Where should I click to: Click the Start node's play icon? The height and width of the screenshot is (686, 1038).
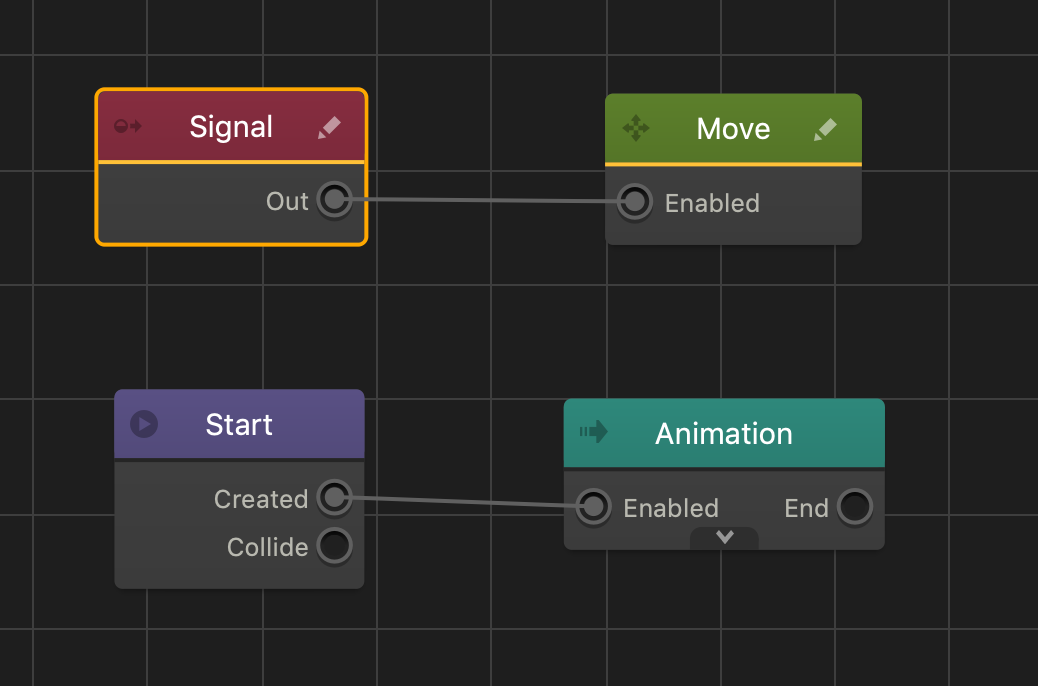[x=144, y=424]
